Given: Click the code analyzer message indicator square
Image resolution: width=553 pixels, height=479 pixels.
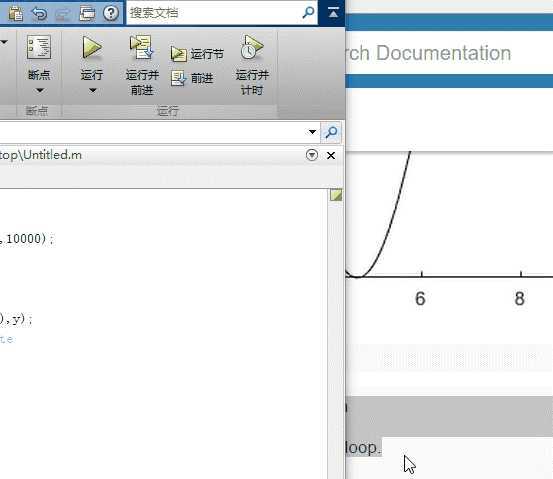Looking at the screenshot, I should point(336,195).
